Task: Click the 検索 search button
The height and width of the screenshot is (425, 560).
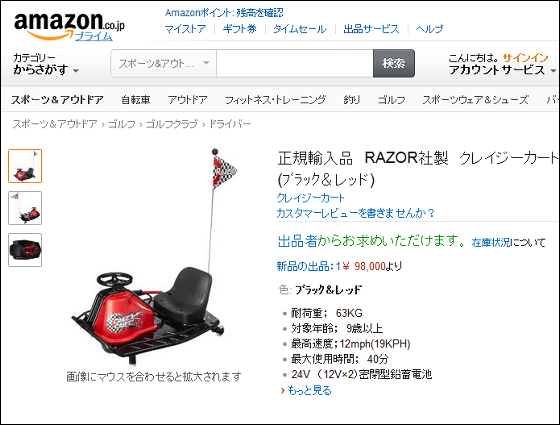Action: click(x=394, y=64)
